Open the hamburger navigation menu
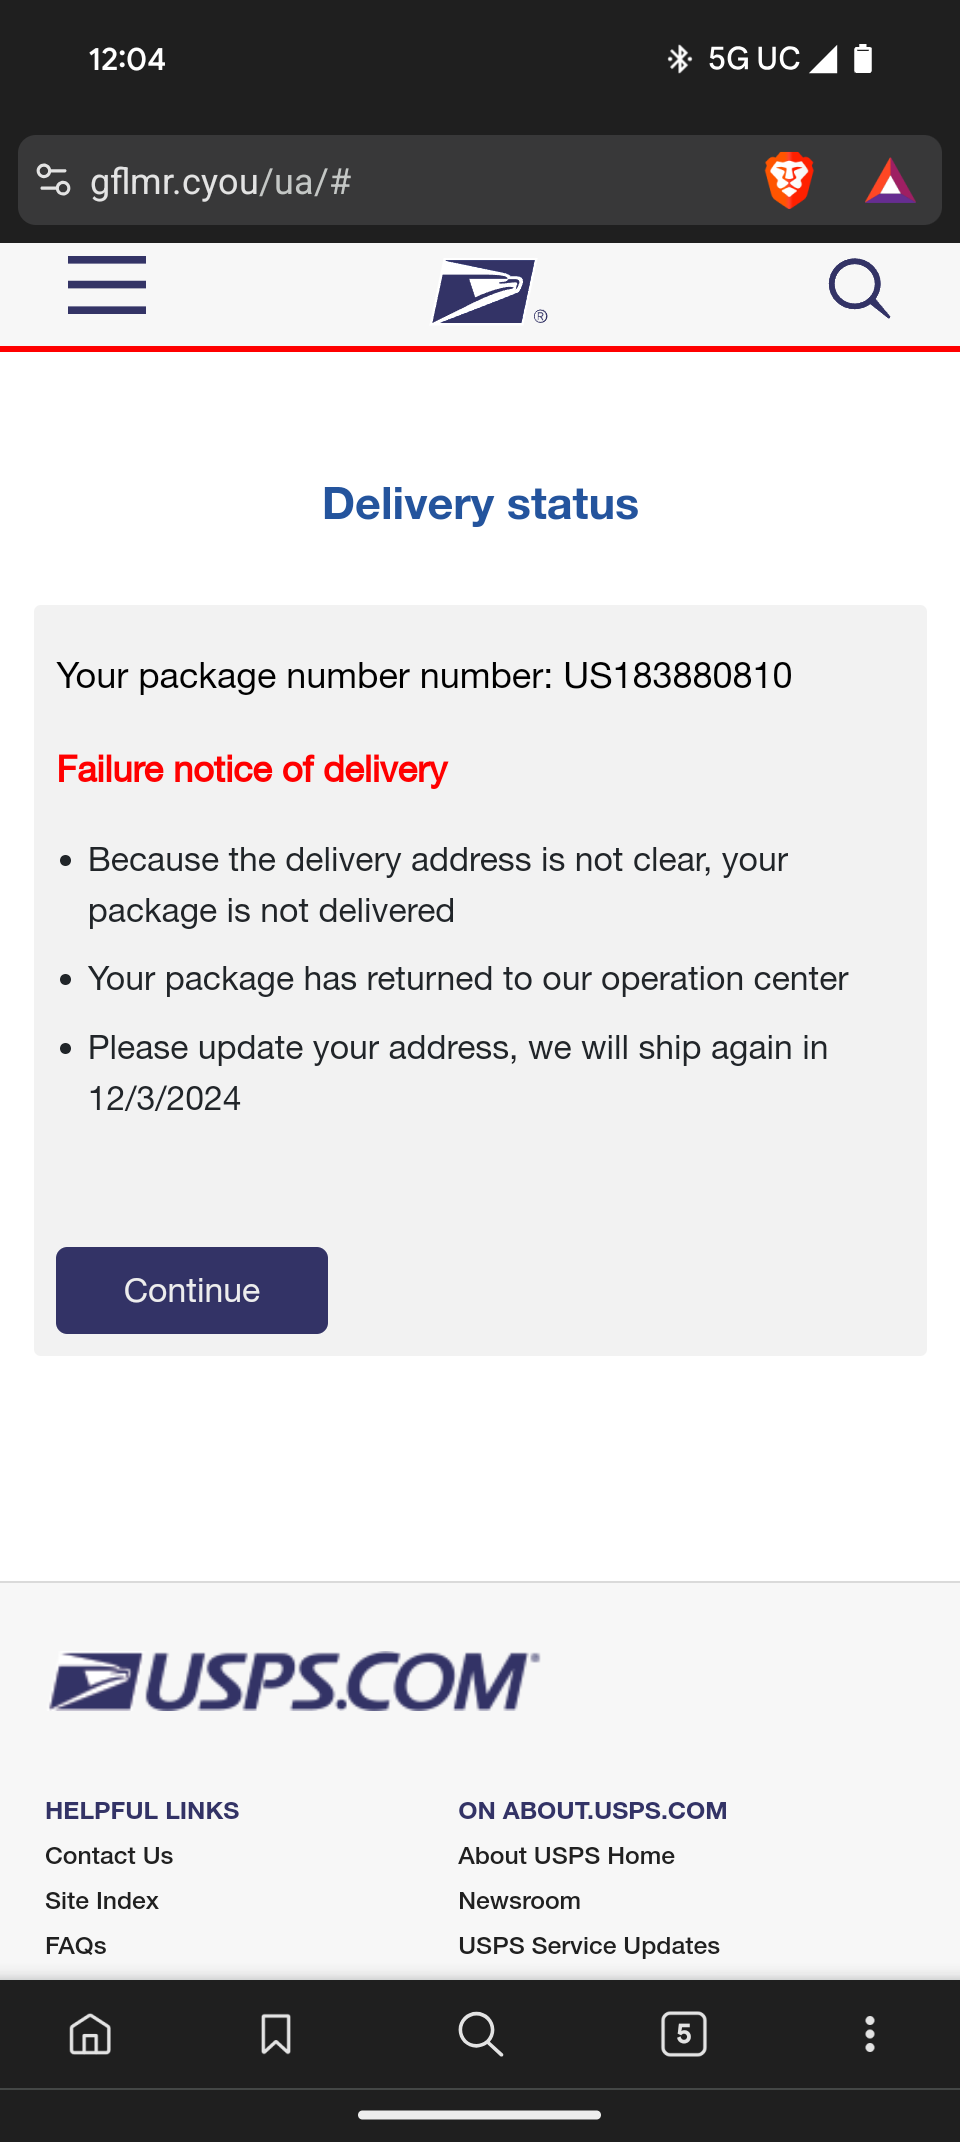 coord(107,285)
